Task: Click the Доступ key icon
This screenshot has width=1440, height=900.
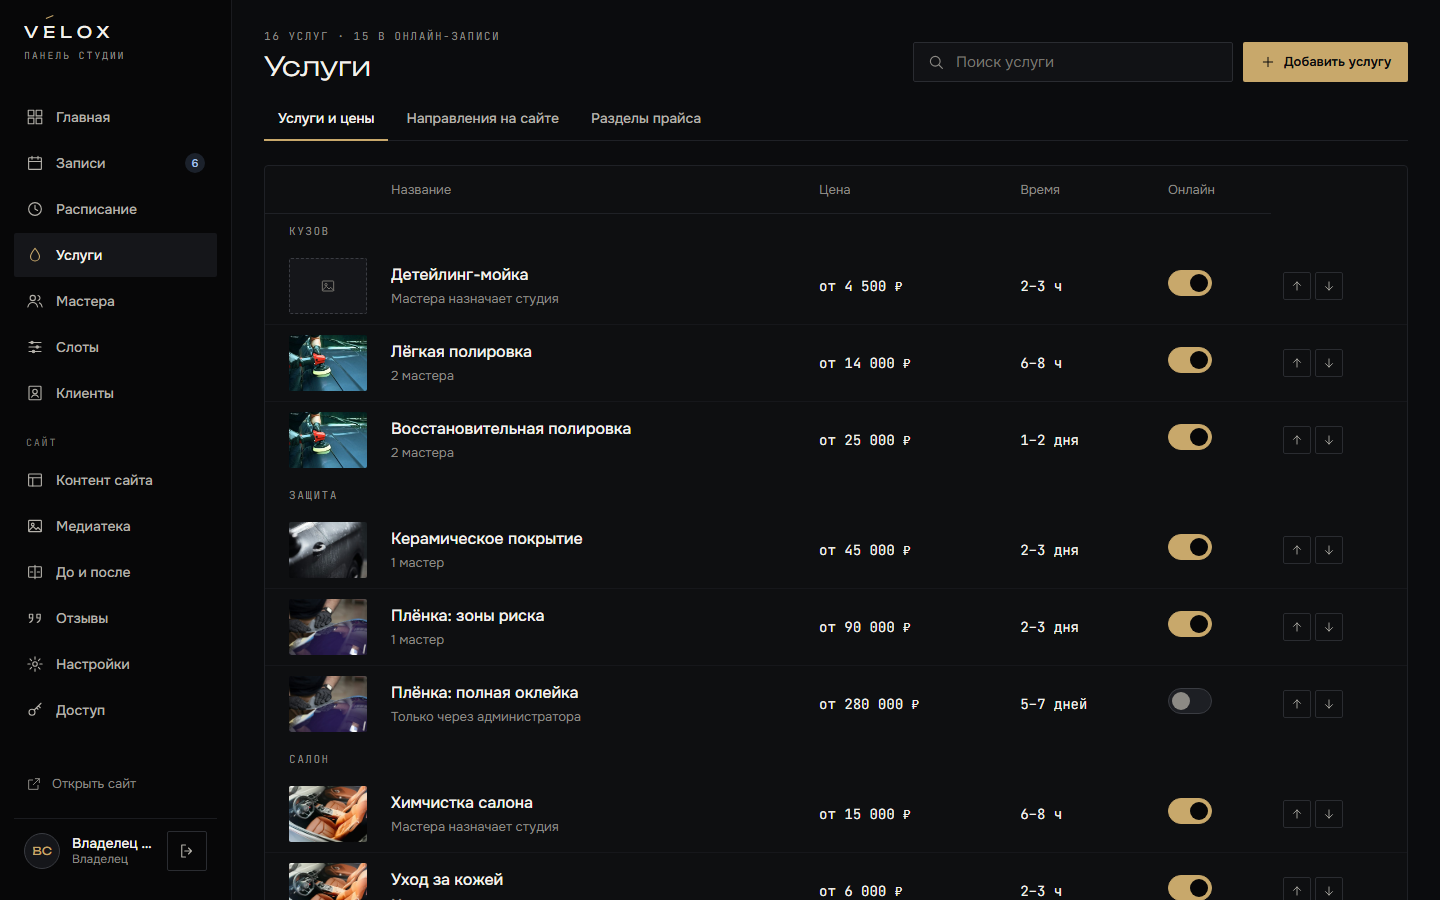Action: point(35,710)
